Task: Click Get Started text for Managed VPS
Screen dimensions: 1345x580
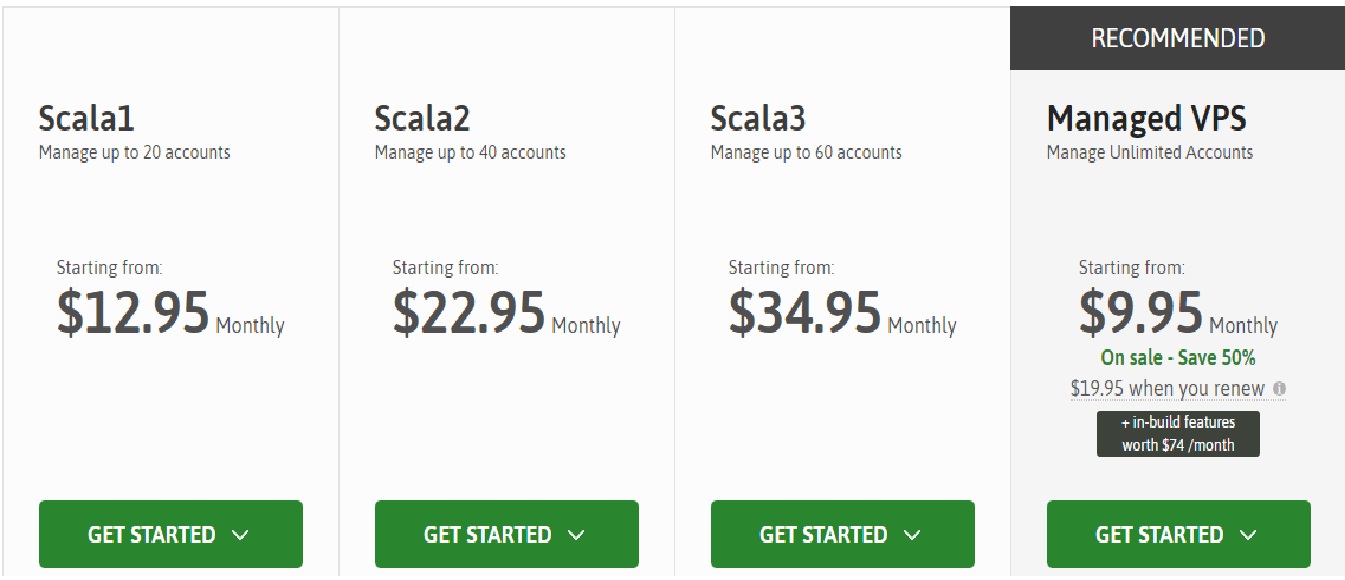Action: [x=1160, y=535]
